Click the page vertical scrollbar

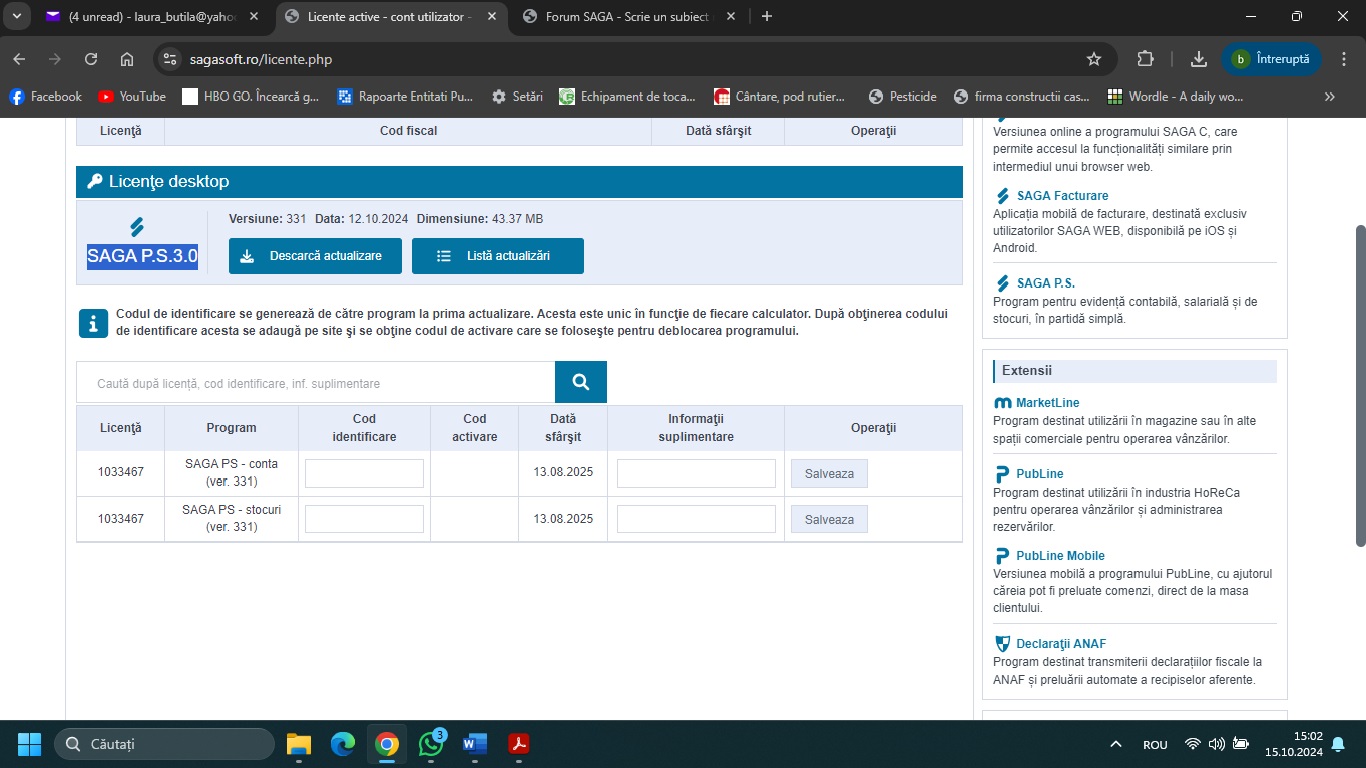point(1360,386)
